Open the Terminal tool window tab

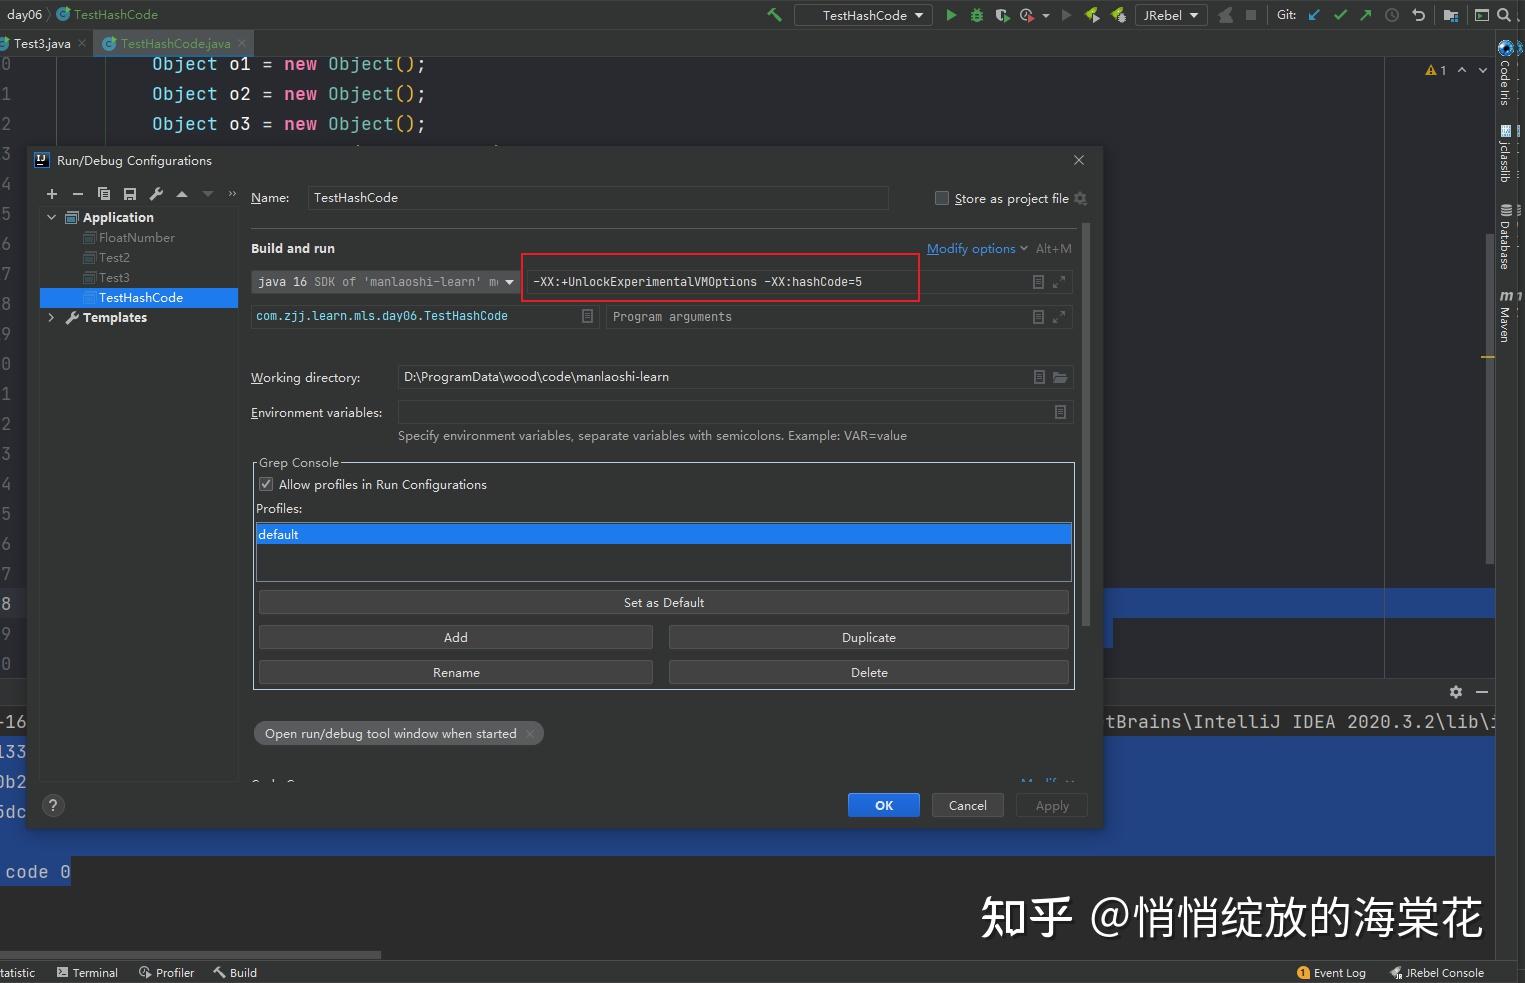click(x=88, y=973)
